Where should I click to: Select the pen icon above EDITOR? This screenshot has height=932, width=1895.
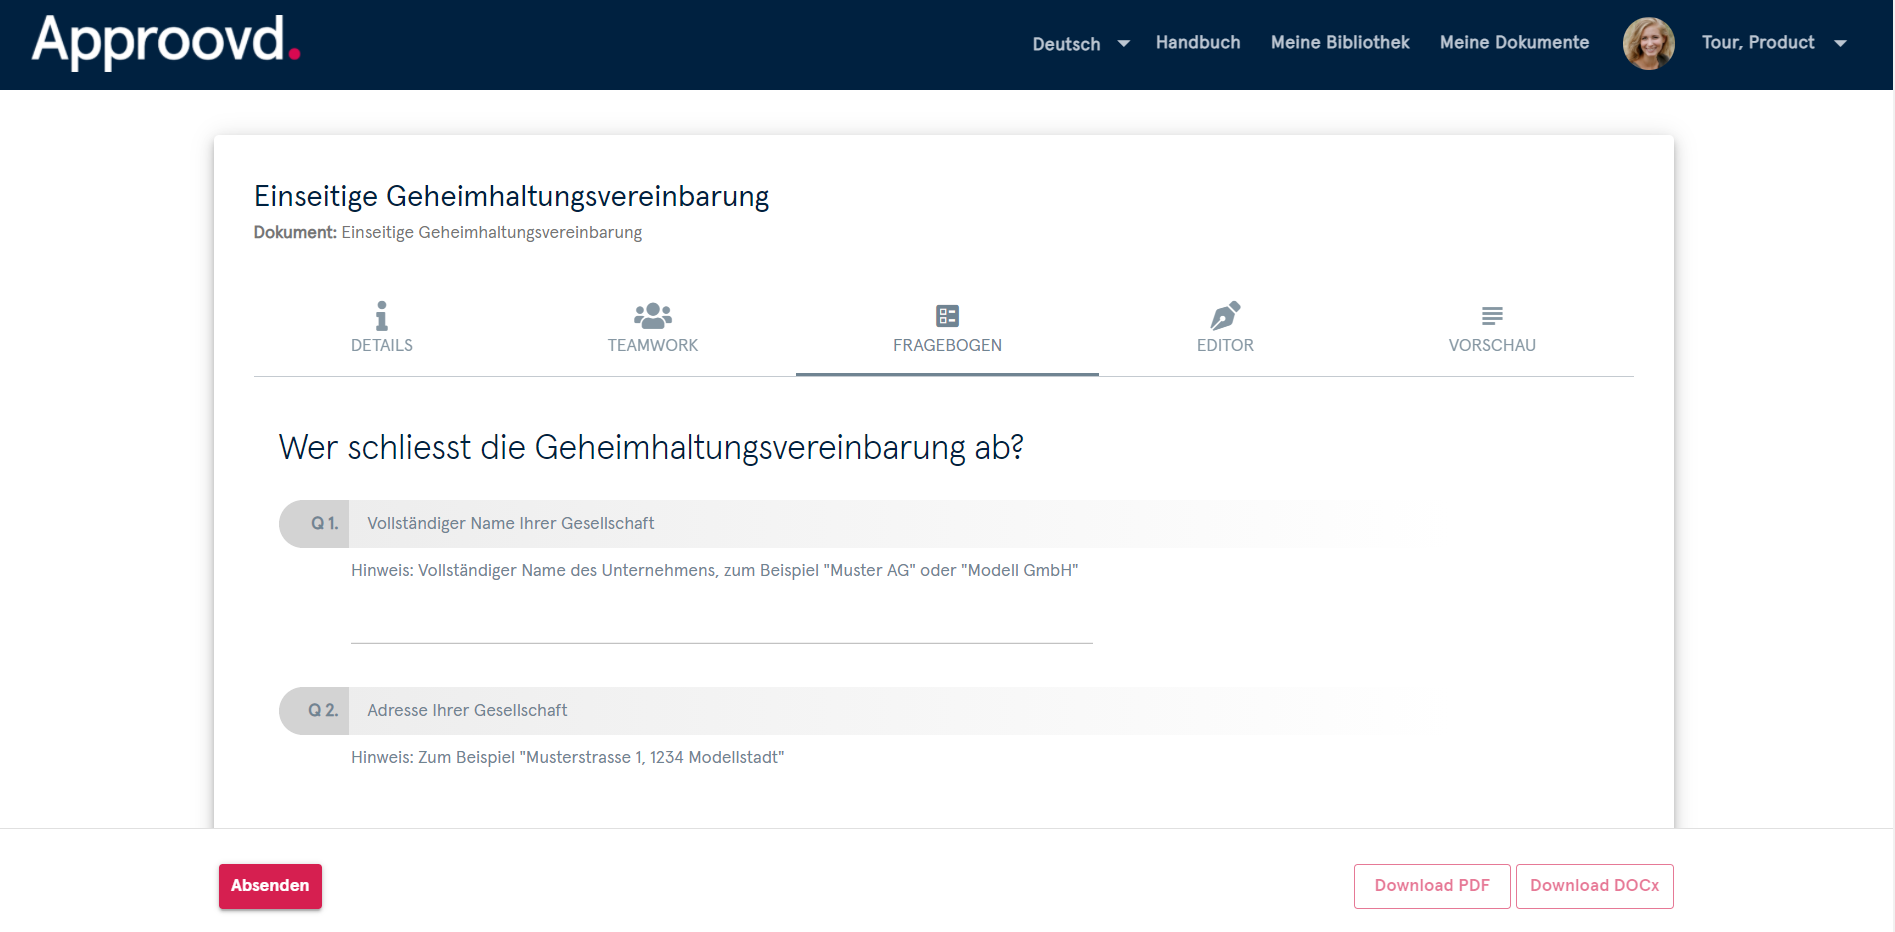(x=1224, y=314)
